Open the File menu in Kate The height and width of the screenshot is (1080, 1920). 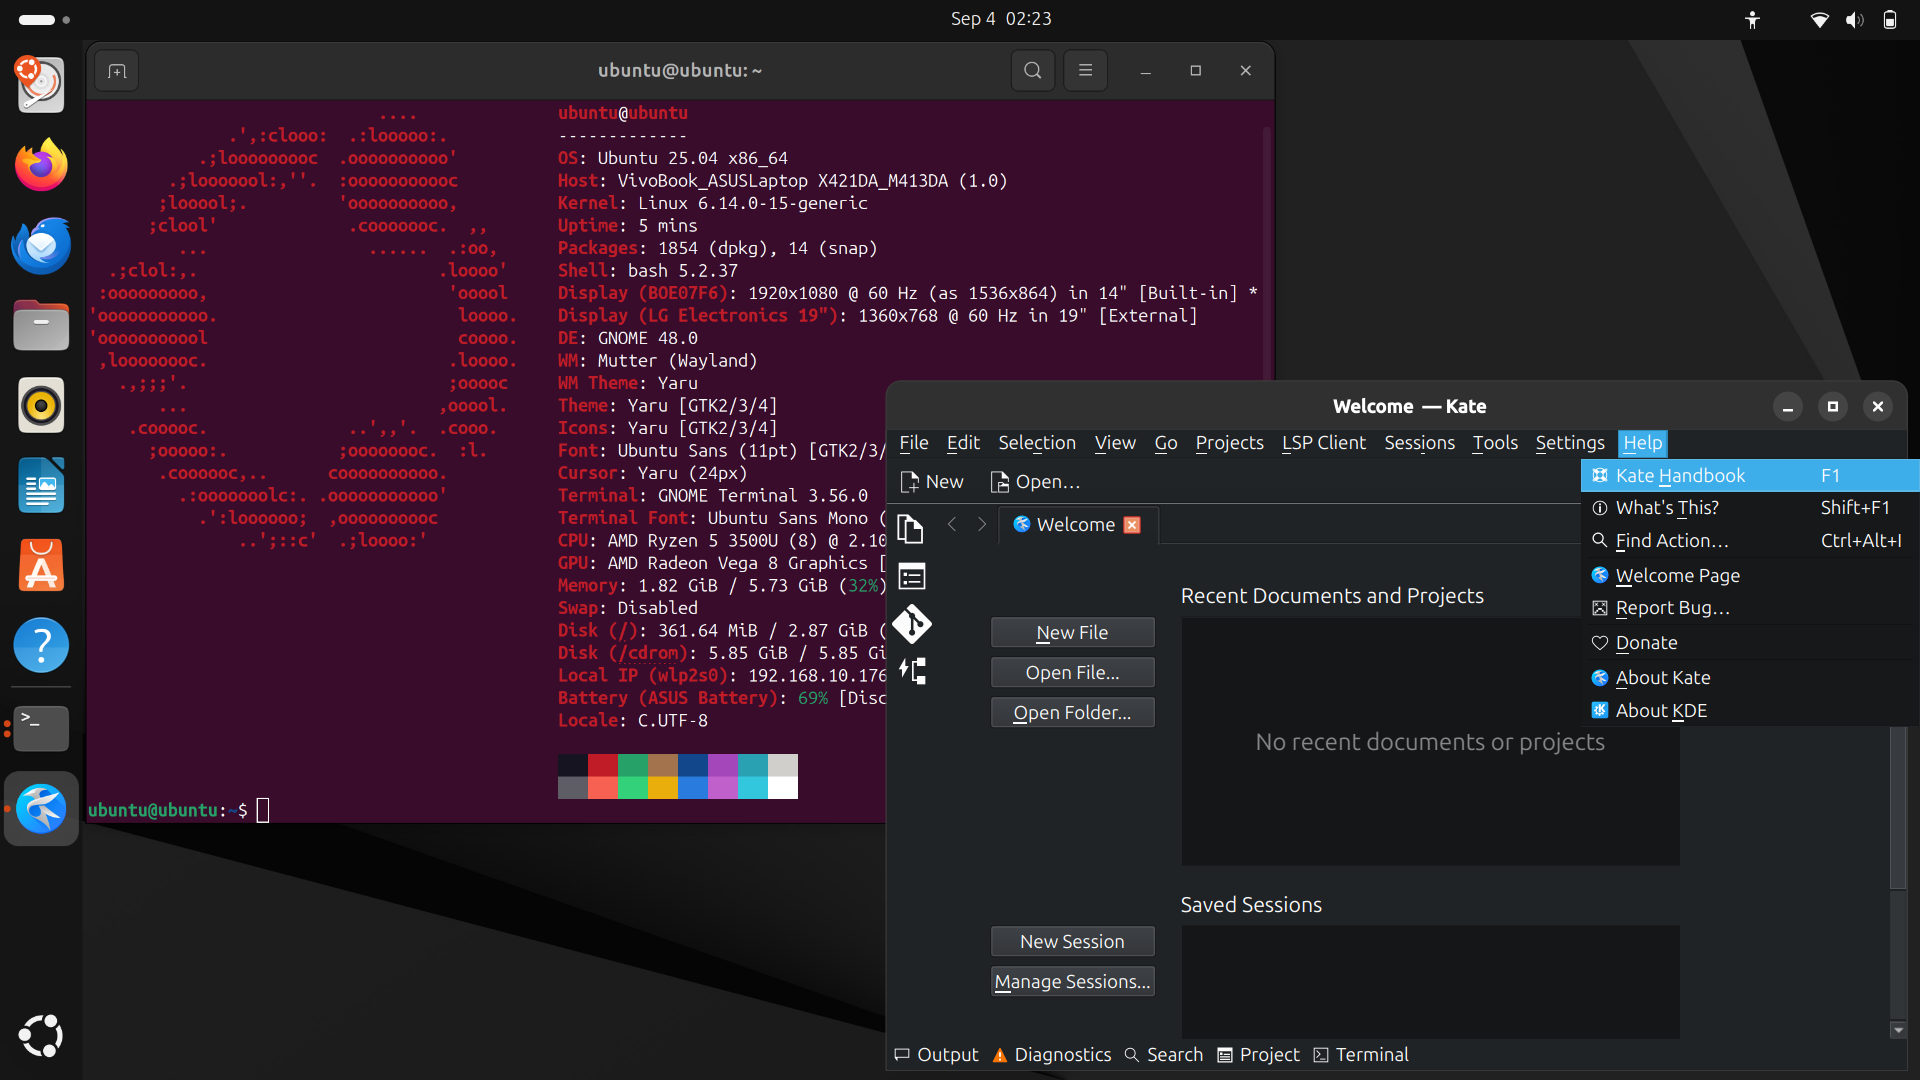(x=913, y=443)
